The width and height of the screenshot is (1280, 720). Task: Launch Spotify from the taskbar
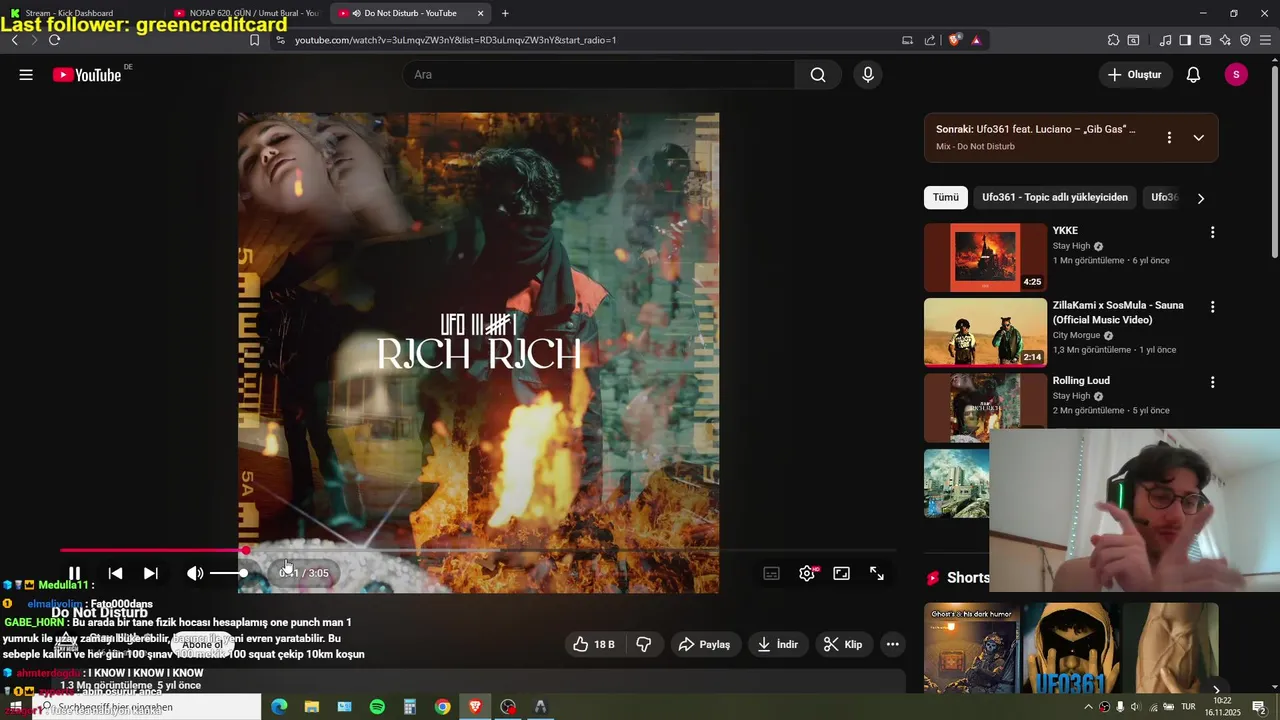pos(377,707)
